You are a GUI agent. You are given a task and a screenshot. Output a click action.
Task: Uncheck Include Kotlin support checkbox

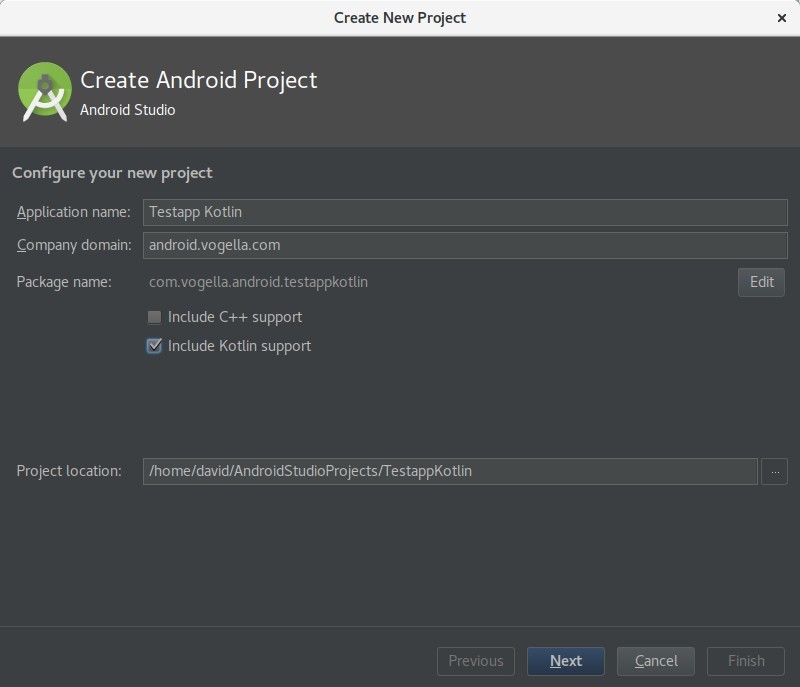(154, 346)
